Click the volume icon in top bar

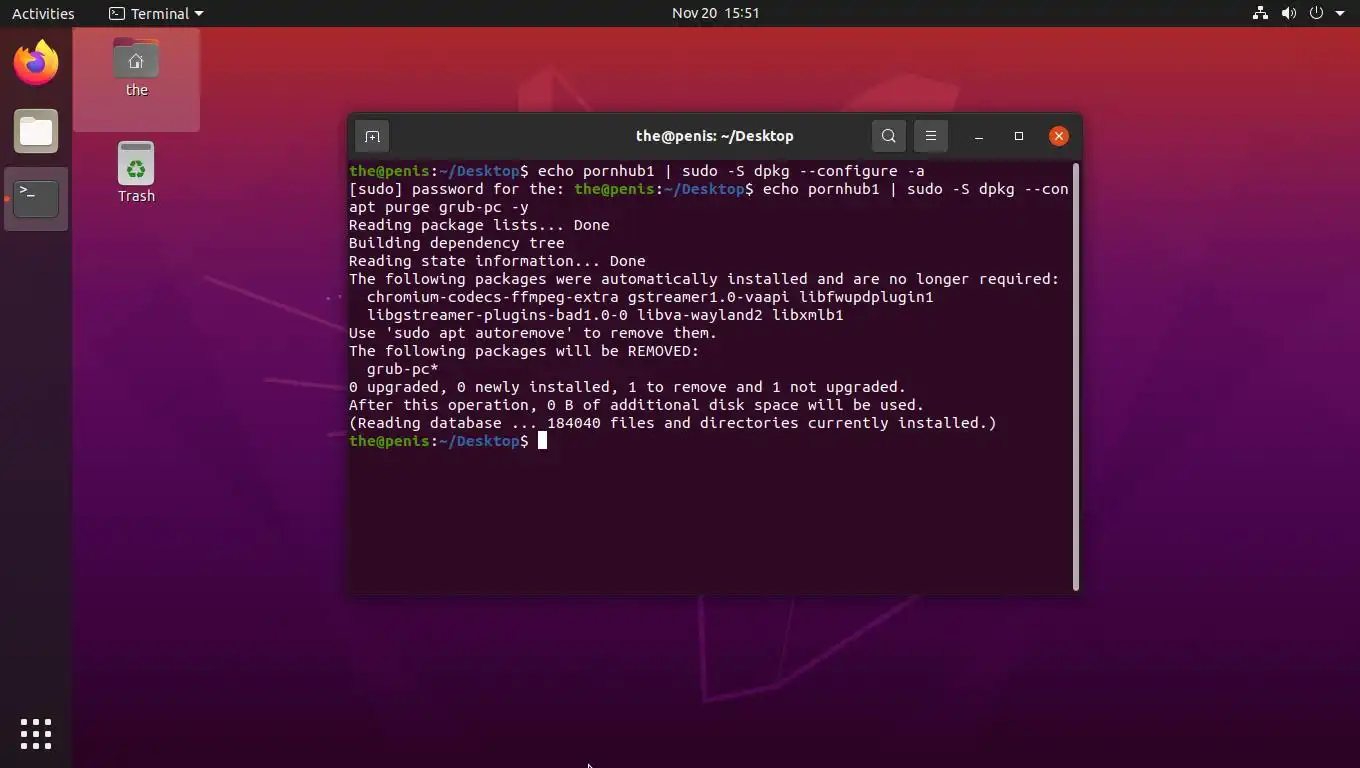click(1288, 13)
